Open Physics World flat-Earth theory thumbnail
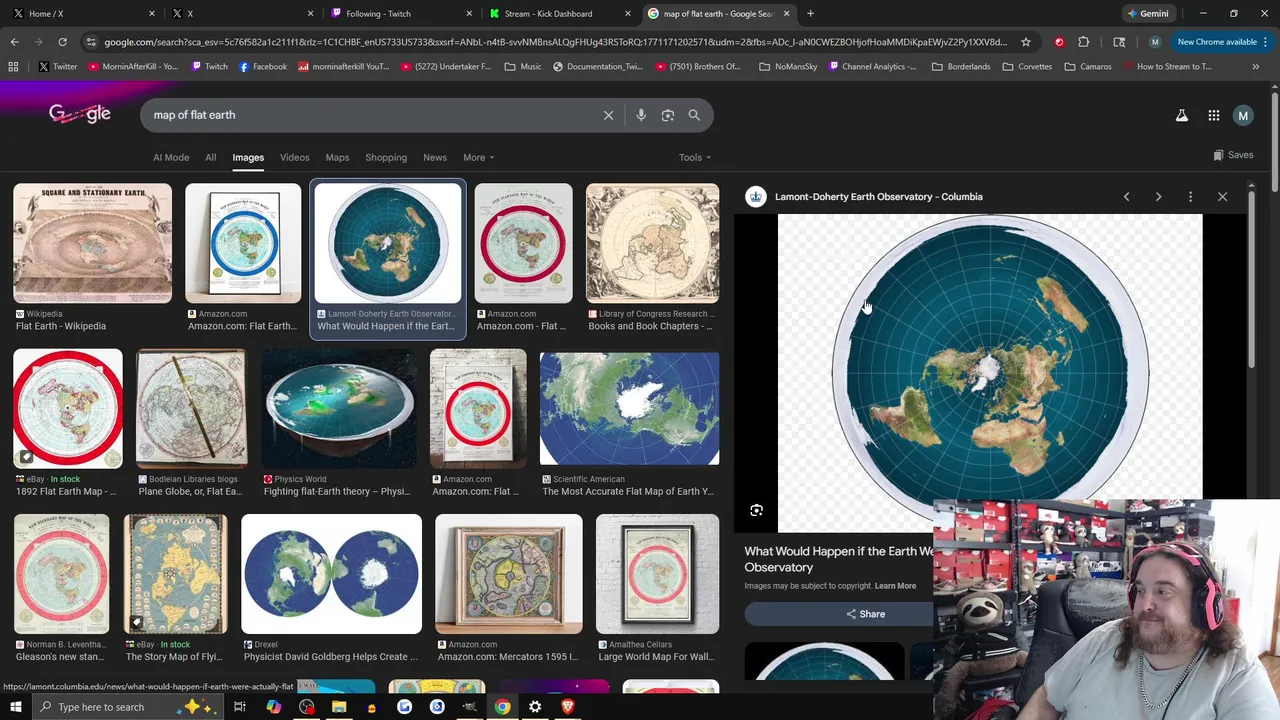1280x720 pixels. click(x=338, y=409)
